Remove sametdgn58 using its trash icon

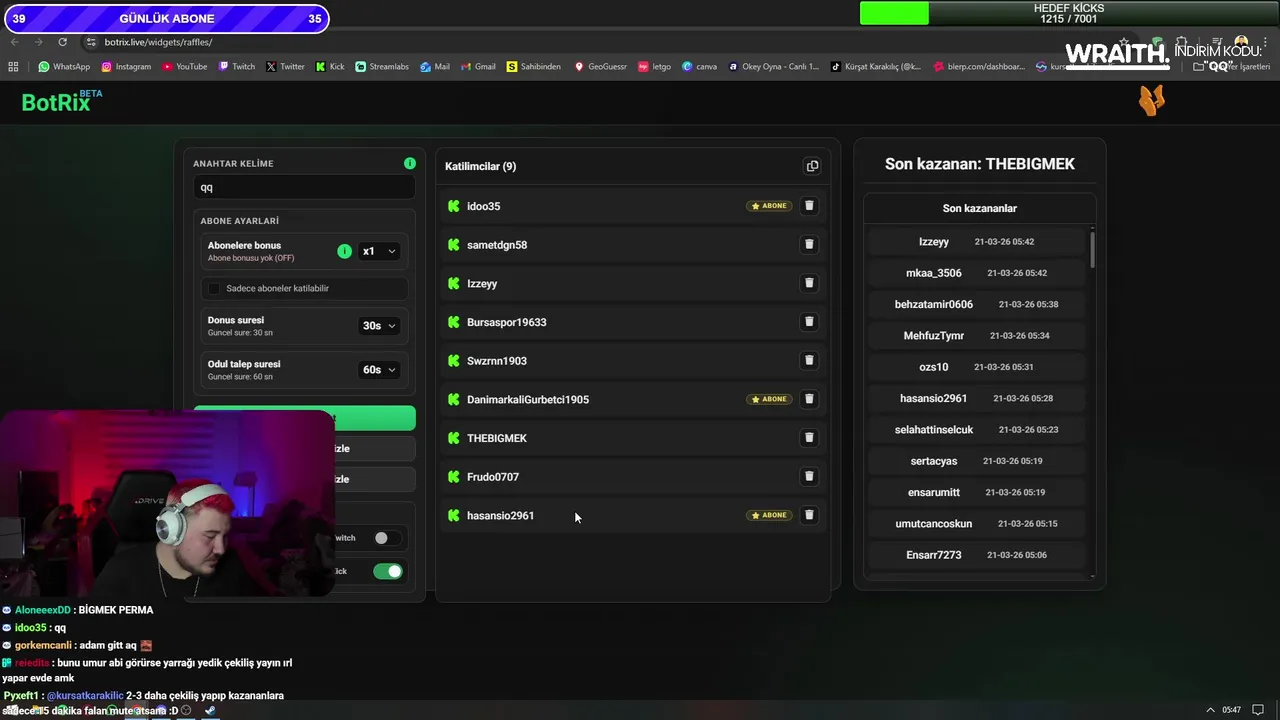(x=809, y=244)
